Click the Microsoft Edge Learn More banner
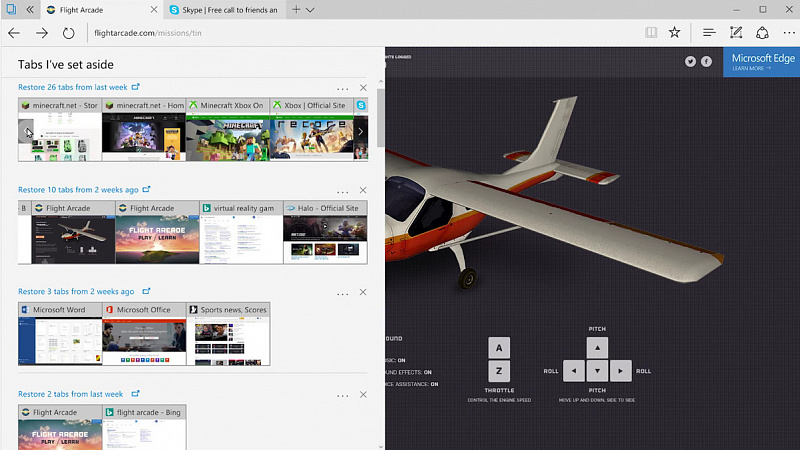This screenshot has width=800, height=450. point(761,62)
